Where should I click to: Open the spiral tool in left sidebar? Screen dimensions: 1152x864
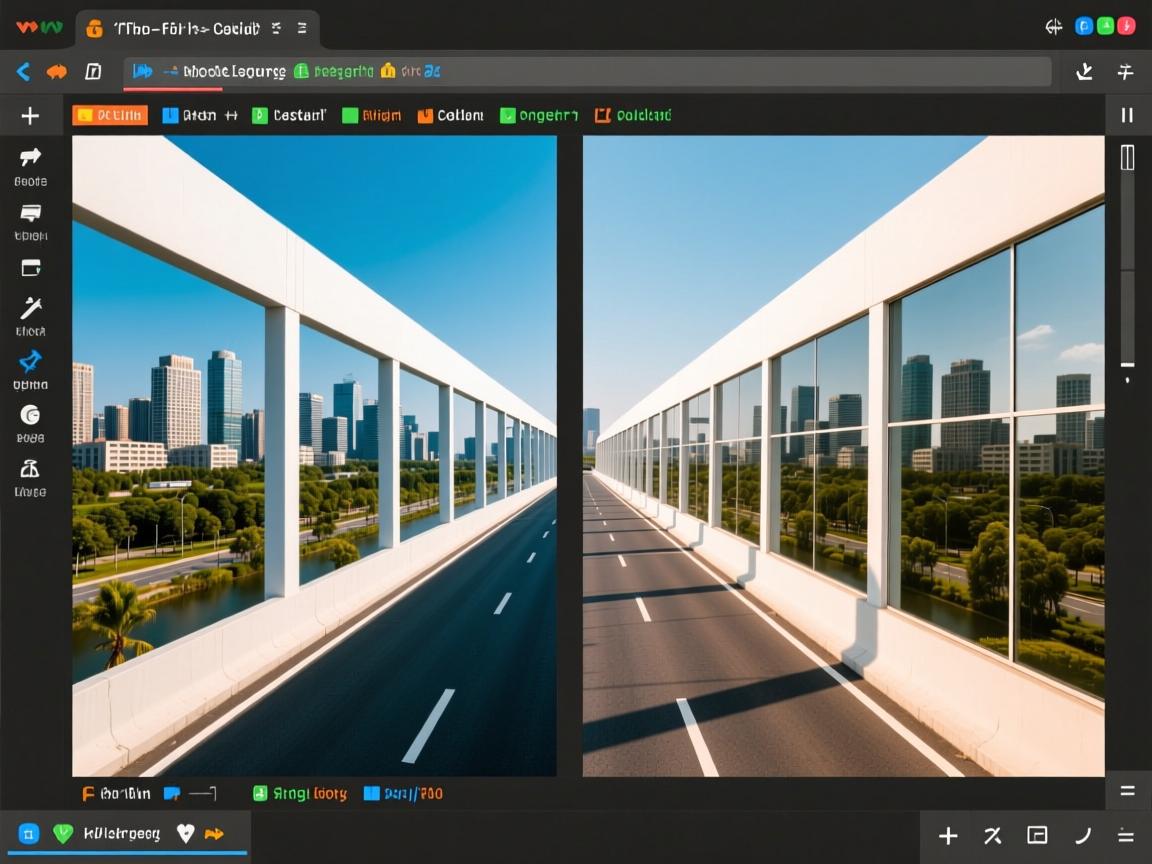[x=30, y=415]
